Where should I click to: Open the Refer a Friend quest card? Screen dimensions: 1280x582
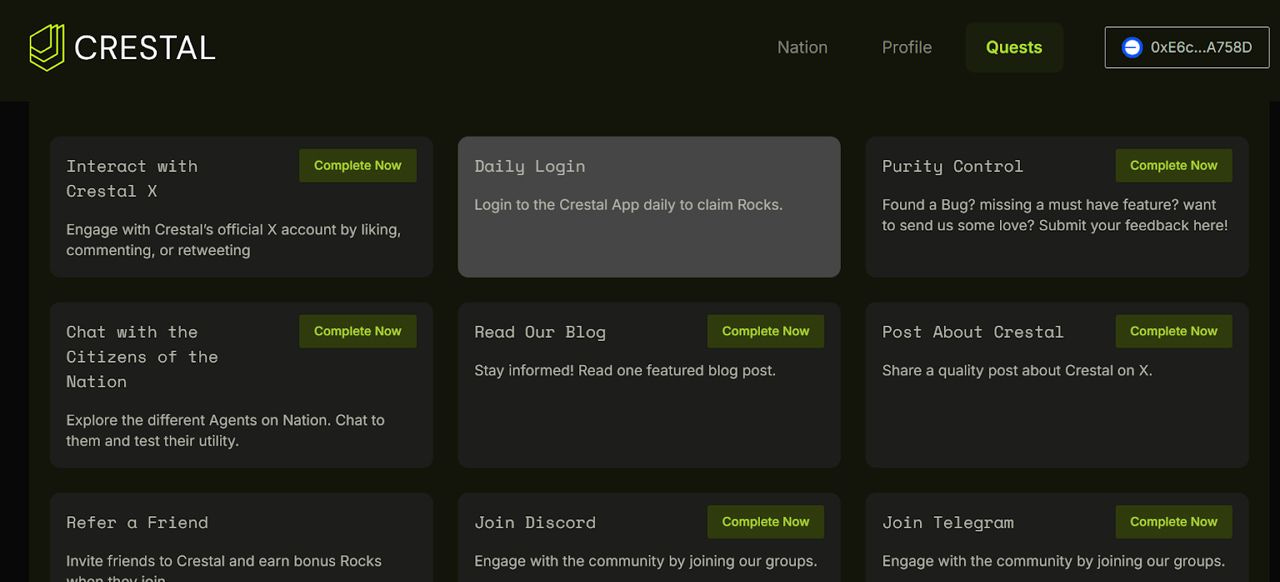[x=241, y=537]
